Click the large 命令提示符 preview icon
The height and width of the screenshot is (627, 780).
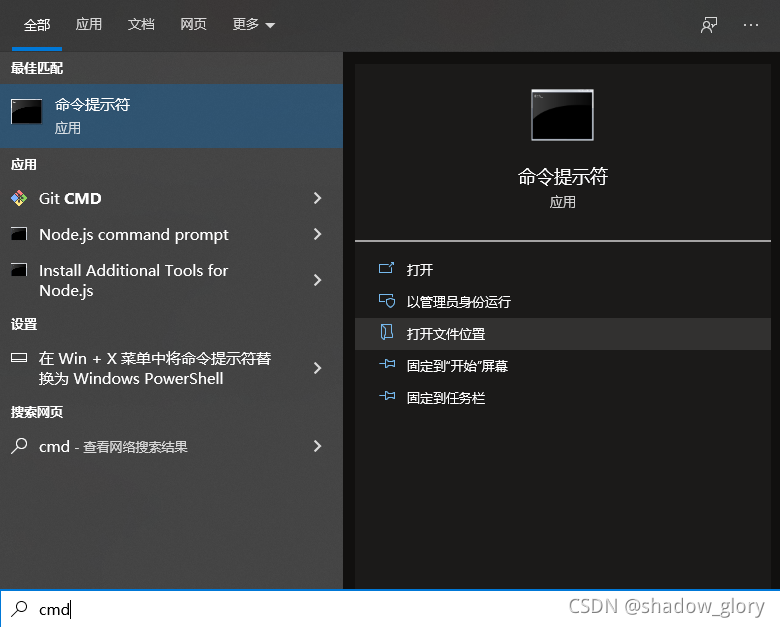tap(563, 115)
